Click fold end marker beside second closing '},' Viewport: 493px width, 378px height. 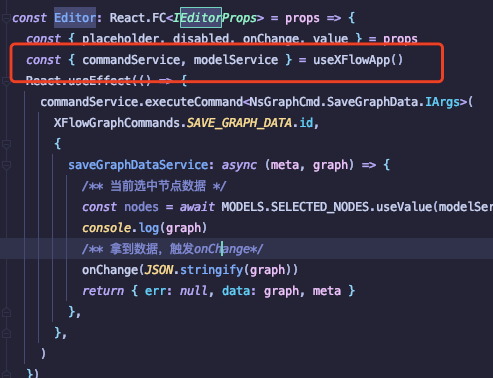[6, 333]
